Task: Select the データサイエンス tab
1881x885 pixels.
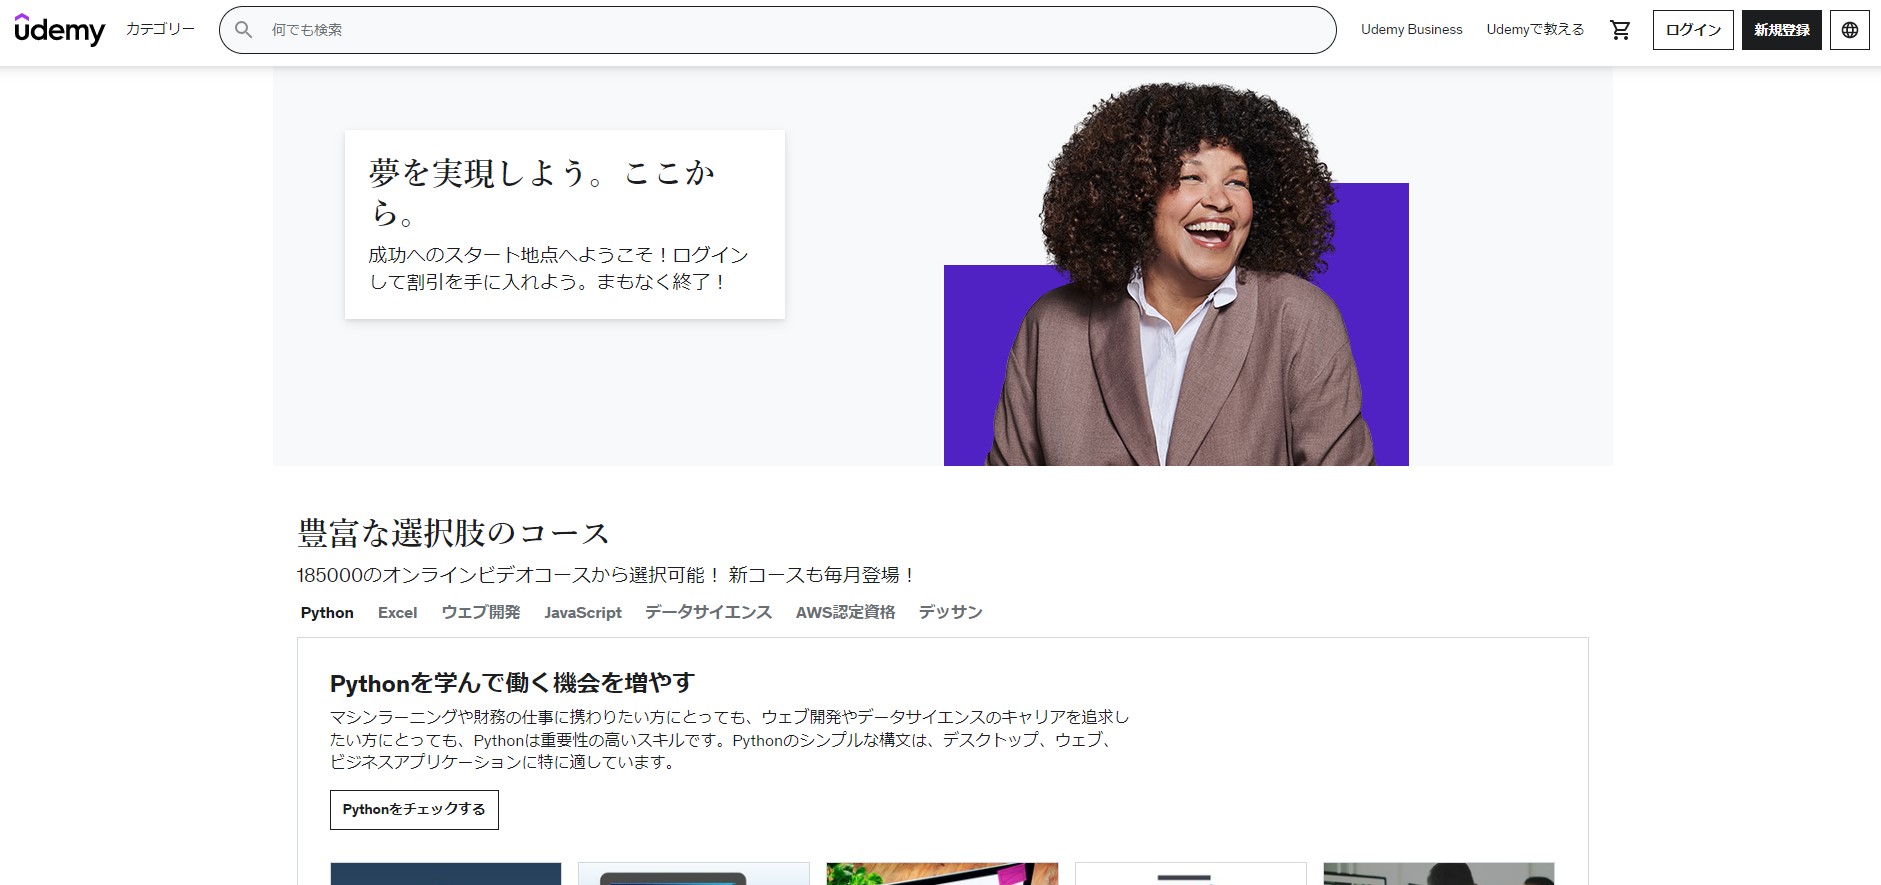Action: click(708, 612)
